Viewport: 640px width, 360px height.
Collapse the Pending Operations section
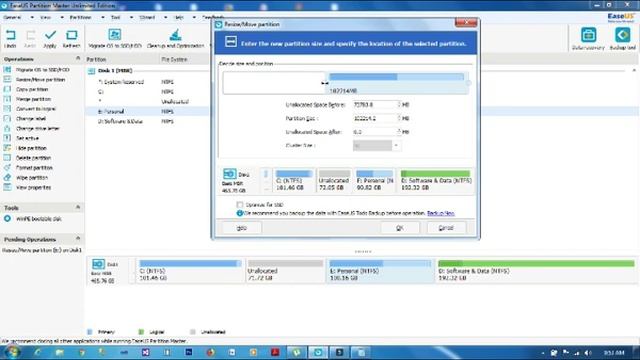(x=78, y=239)
